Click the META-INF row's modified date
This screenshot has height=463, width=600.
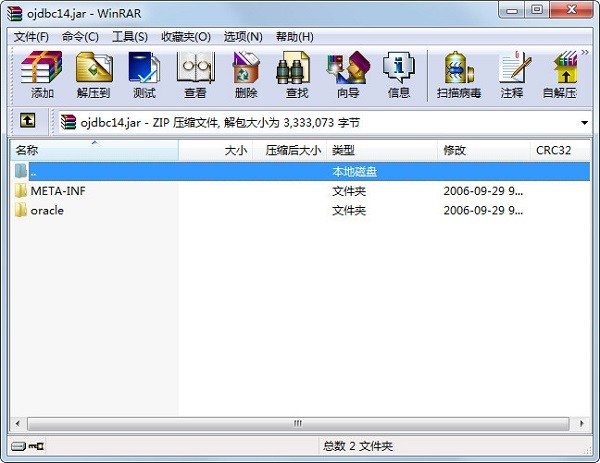click(x=483, y=191)
